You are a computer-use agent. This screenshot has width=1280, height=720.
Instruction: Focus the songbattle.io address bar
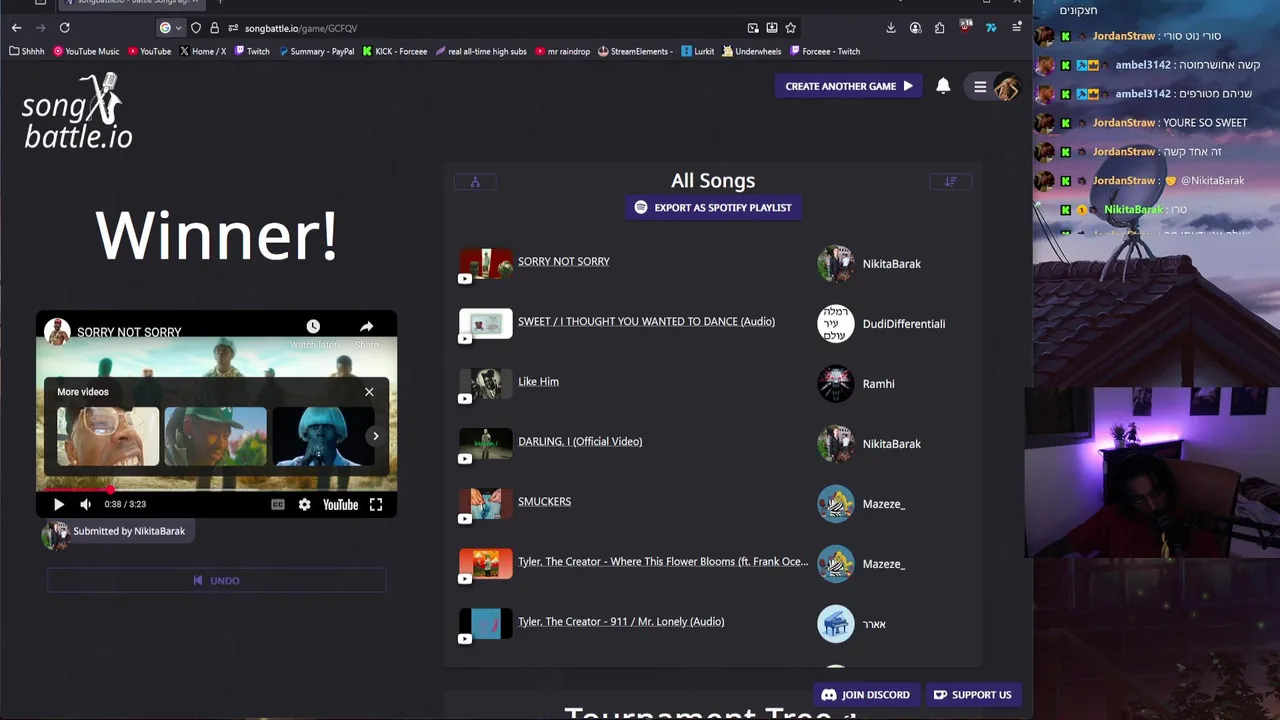coord(490,28)
